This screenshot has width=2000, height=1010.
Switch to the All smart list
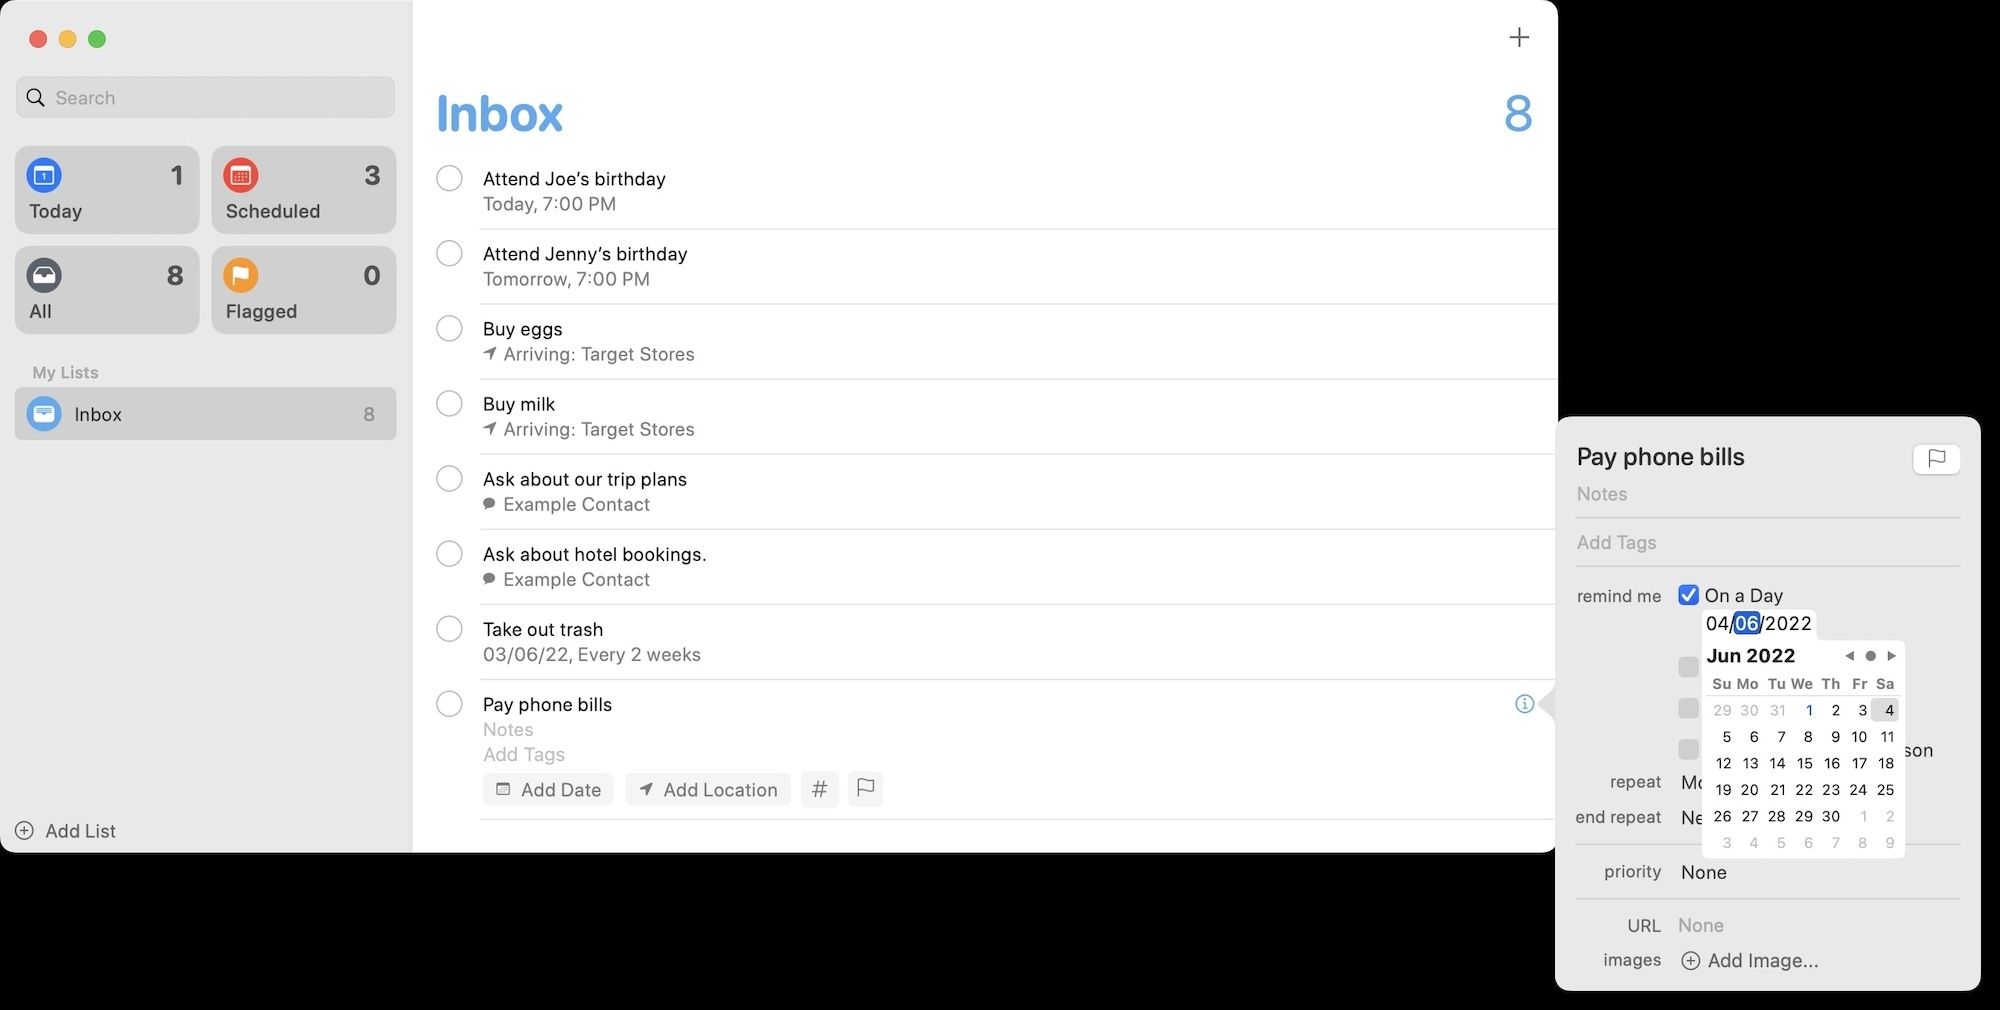[x=43, y=275]
